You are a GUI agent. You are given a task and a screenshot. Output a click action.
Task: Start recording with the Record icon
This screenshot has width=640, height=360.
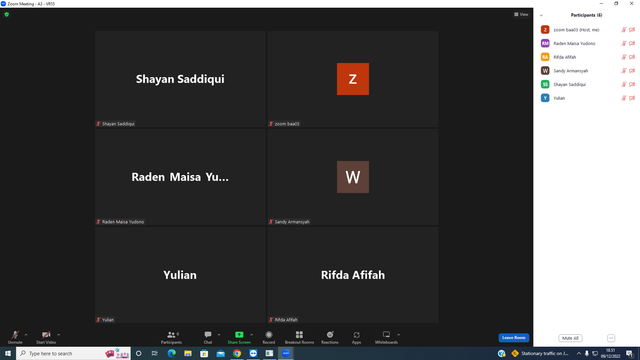(269, 335)
